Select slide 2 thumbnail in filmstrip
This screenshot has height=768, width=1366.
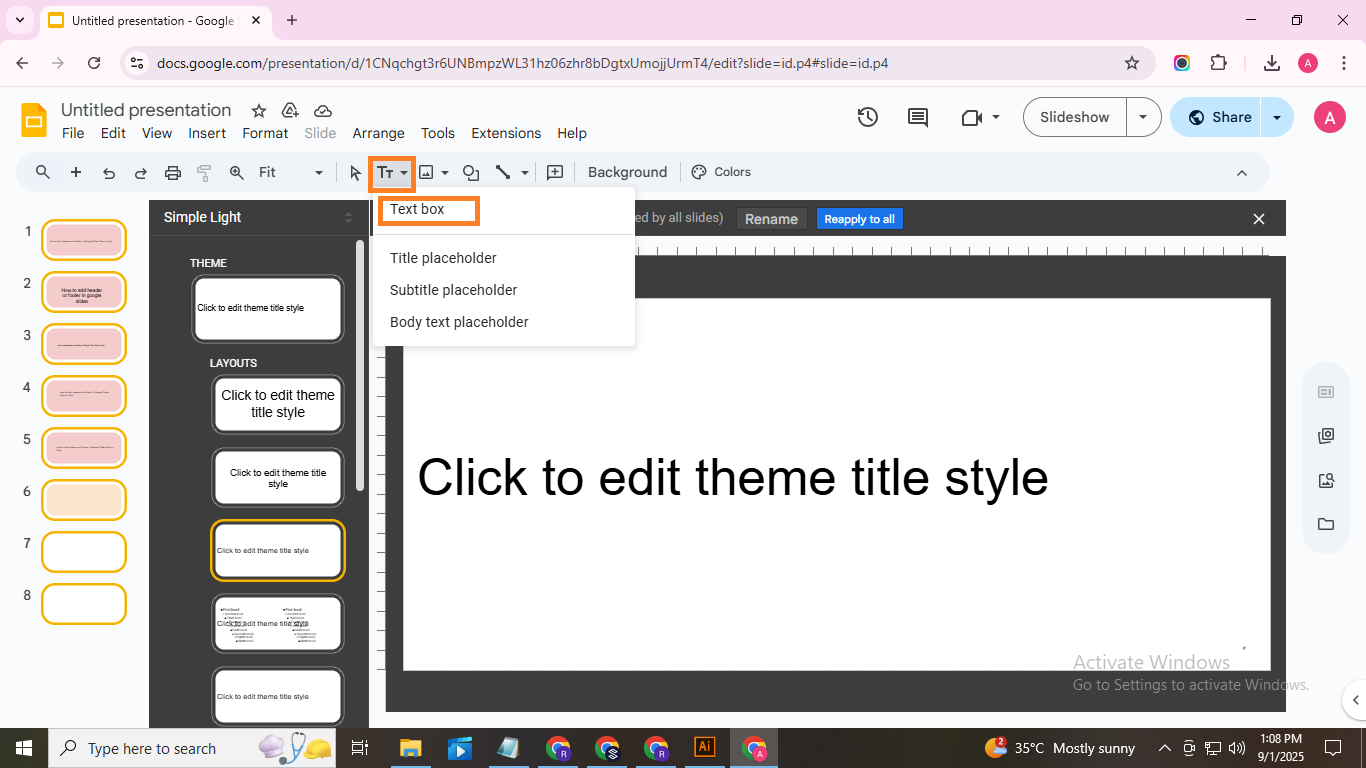click(84, 292)
